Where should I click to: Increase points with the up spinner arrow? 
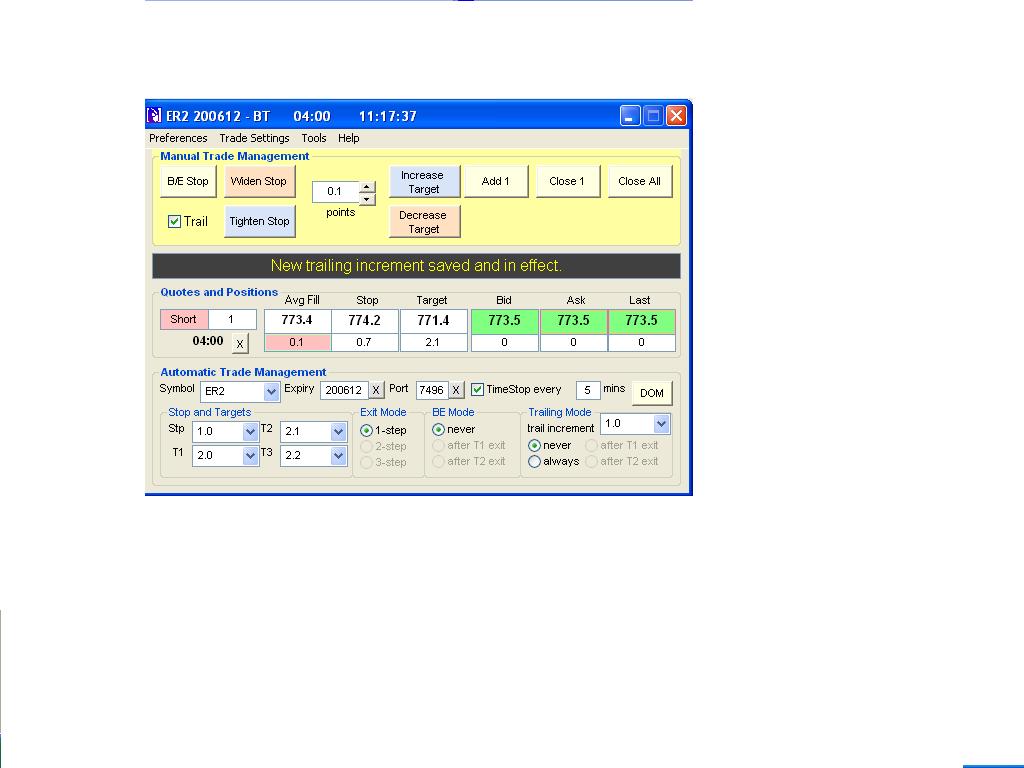tap(368, 187)
